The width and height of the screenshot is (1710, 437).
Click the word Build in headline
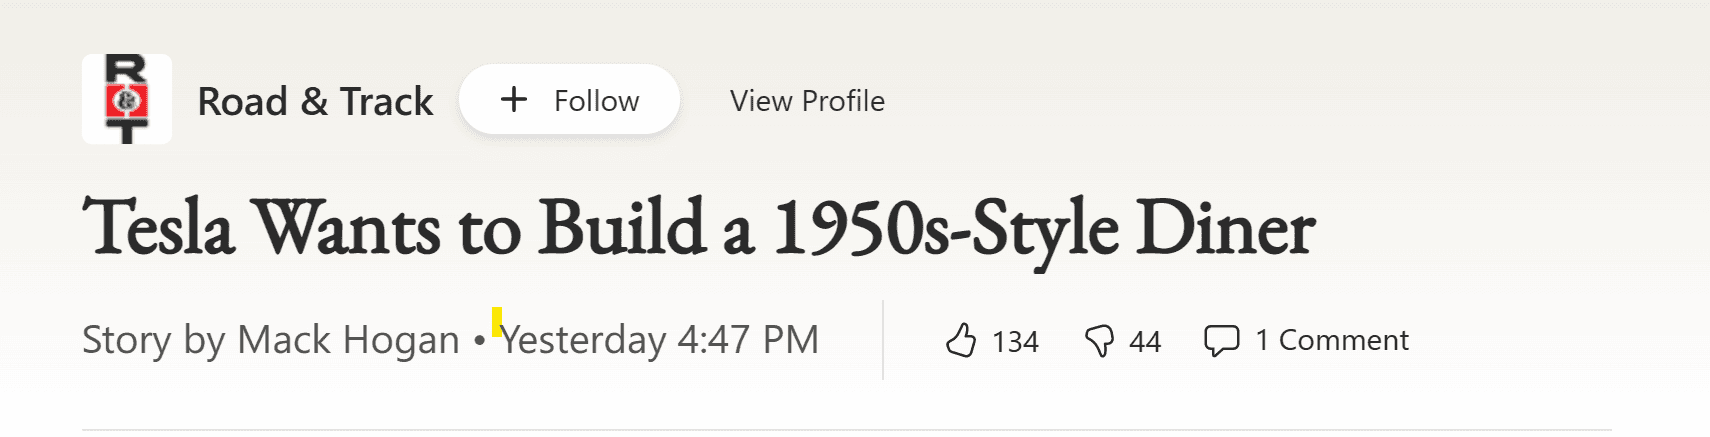click(x=622, y=228)
